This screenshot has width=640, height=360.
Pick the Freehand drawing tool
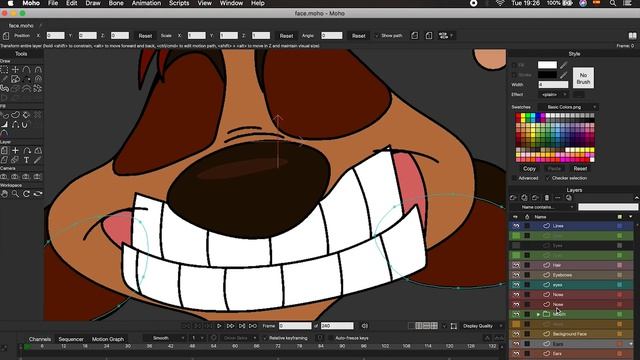pyautogui.click(x=4, y=79)
